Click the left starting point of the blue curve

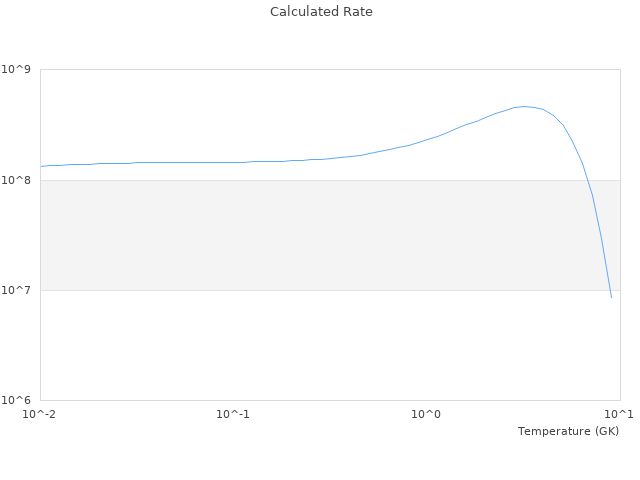[41, 166]
